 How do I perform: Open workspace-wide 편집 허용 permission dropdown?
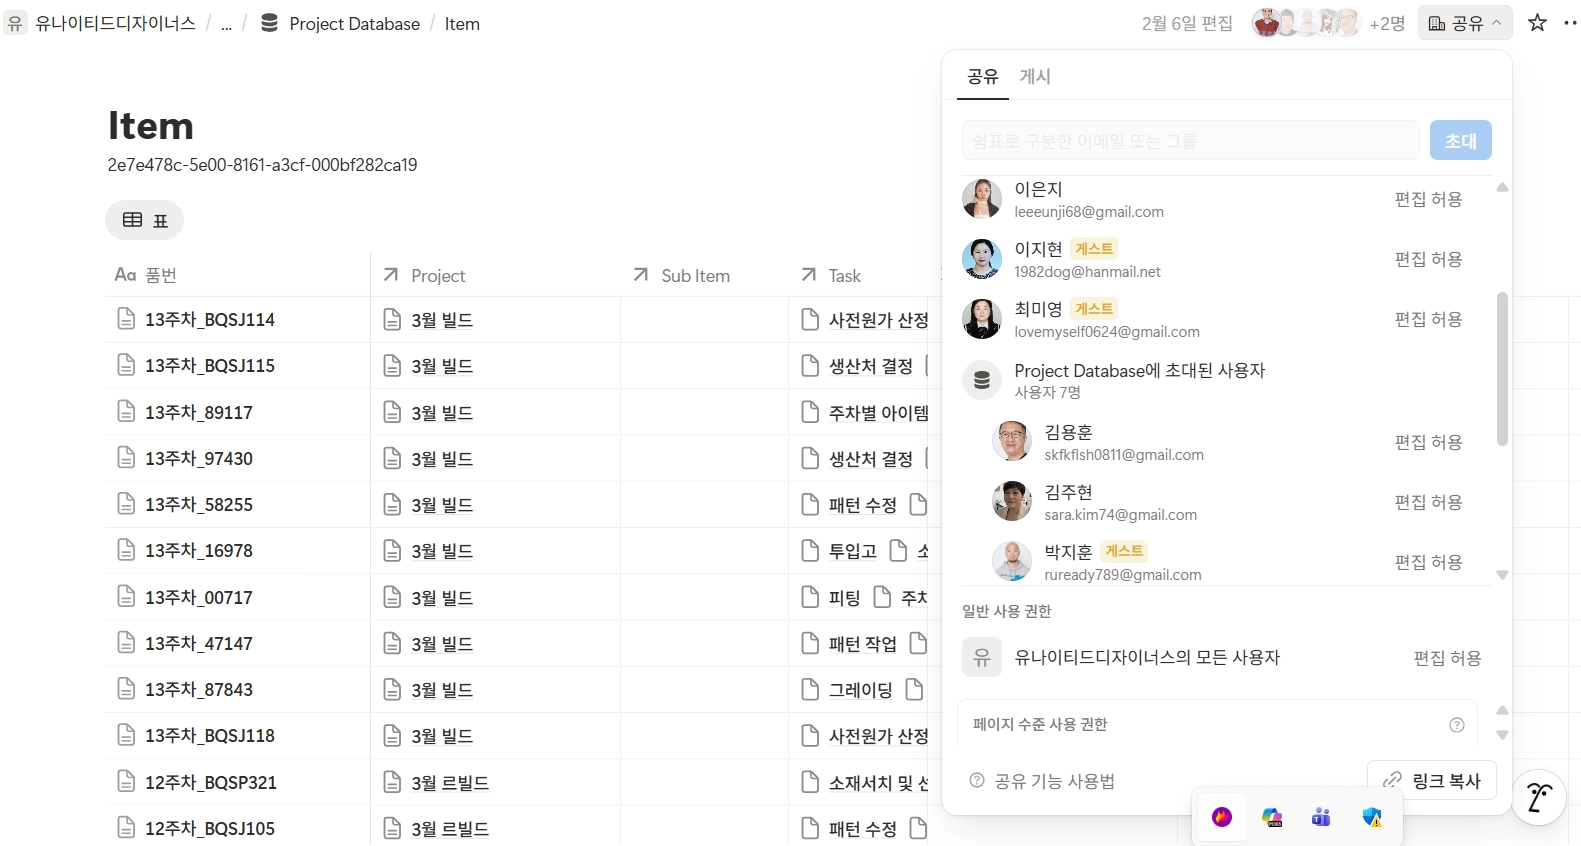click(1447, 658)
